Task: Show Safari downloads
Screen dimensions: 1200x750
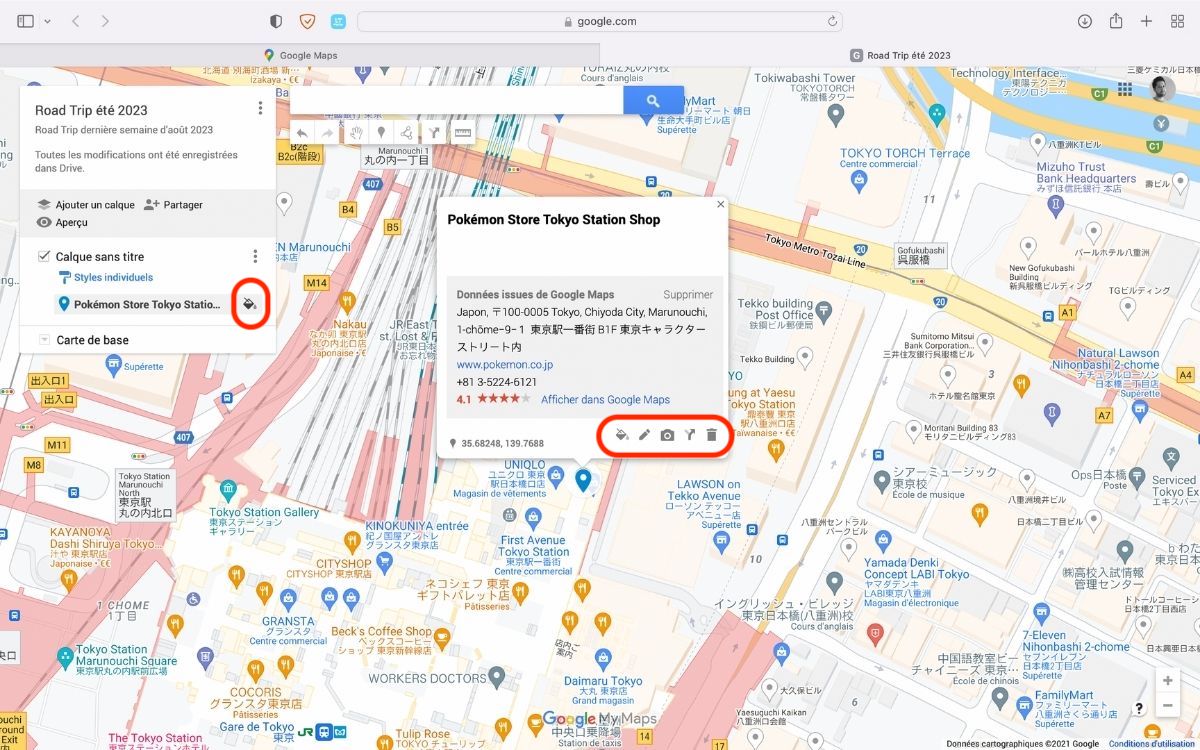Action: tap(1085, 21)
